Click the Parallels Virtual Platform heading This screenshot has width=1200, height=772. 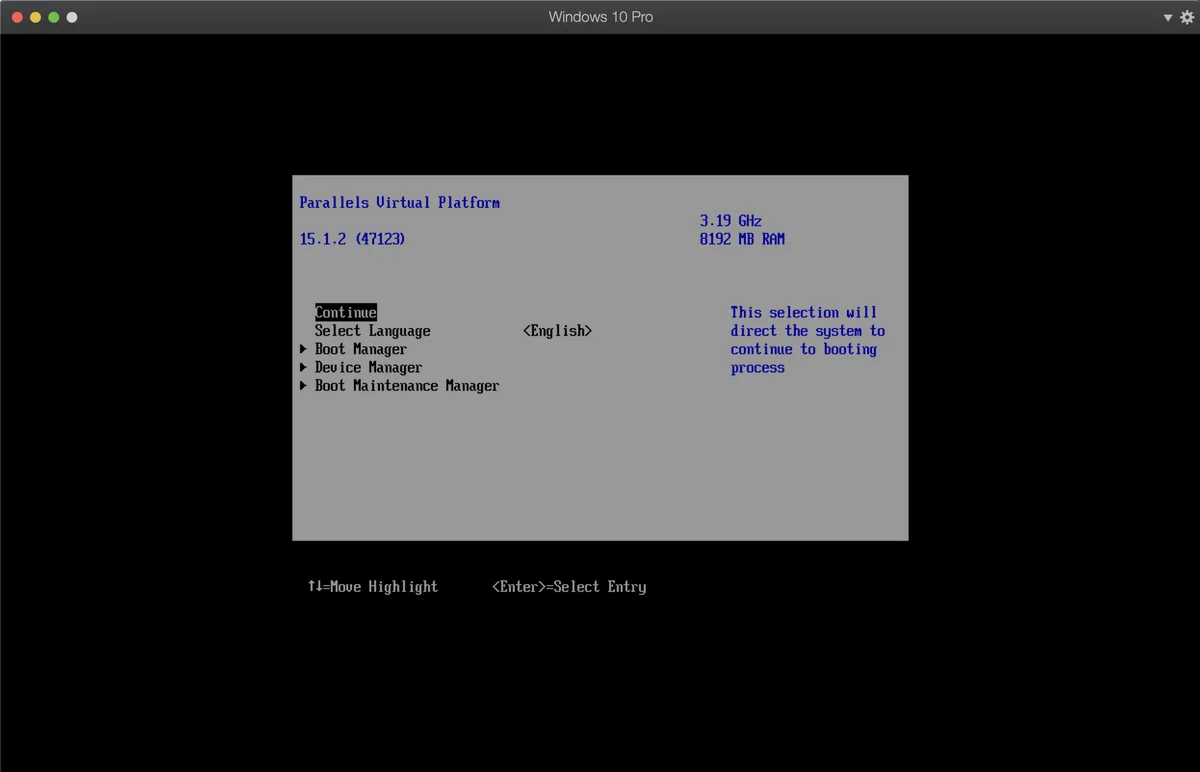click(400, 202)
